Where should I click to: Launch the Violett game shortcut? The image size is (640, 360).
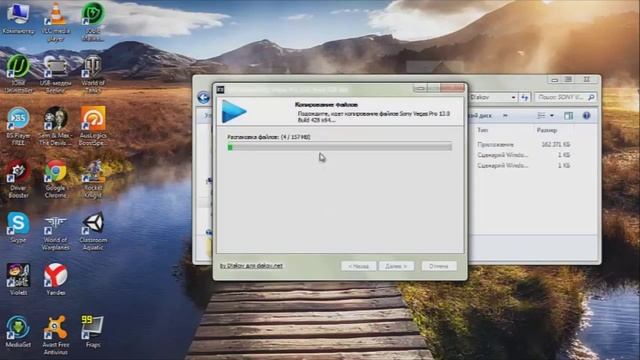pyautogui.click(x=18, y=279)
